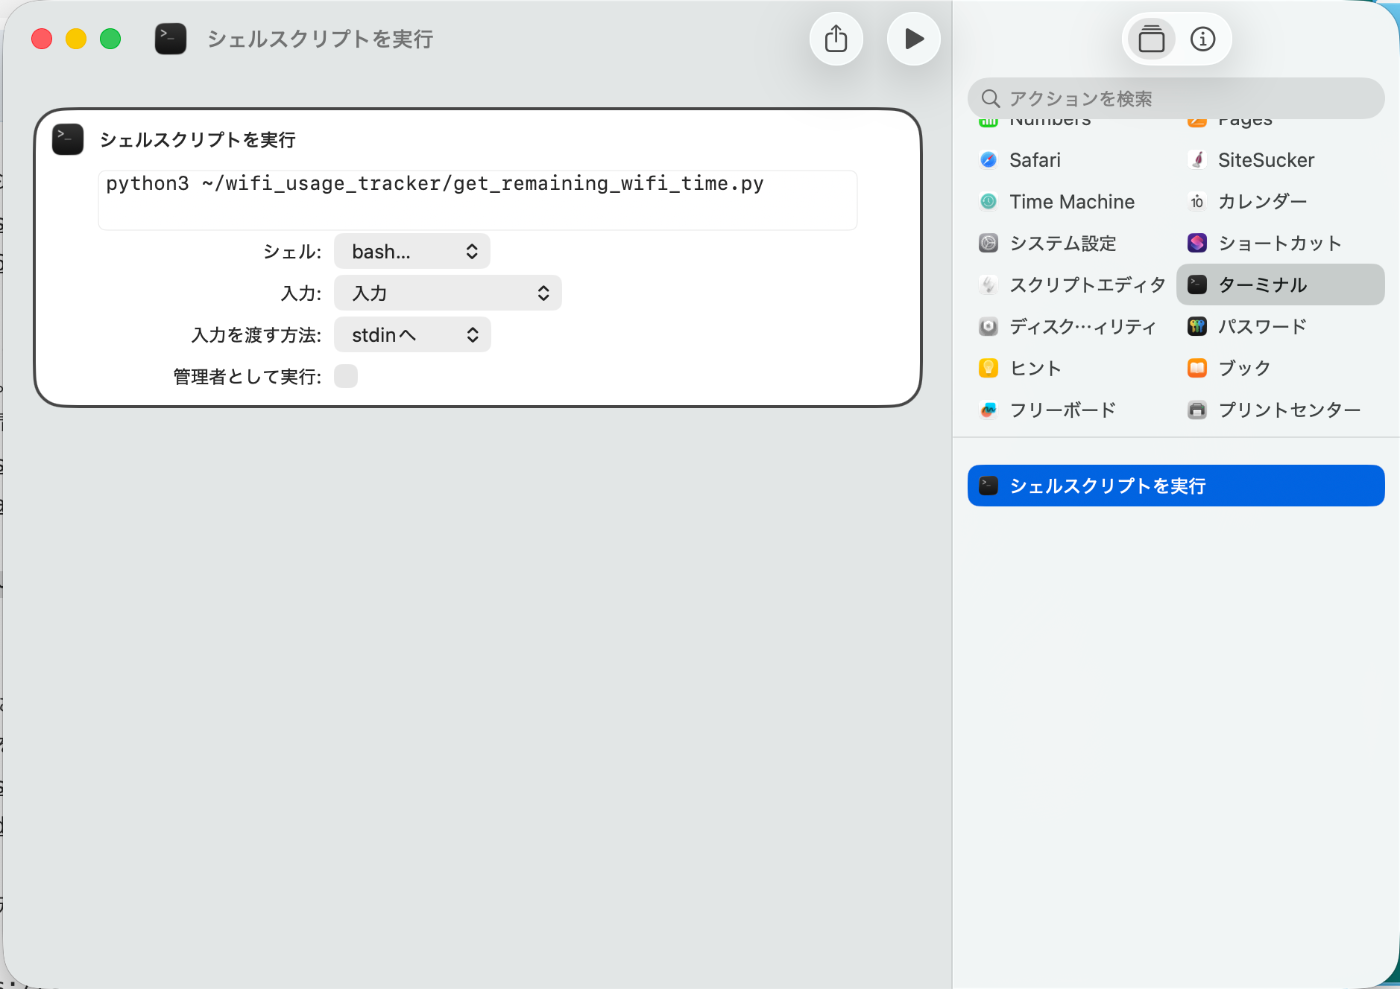Viewport: 1400px width, 989px height.
Task: Open the action library panel icon
Action: (1152, 39)
